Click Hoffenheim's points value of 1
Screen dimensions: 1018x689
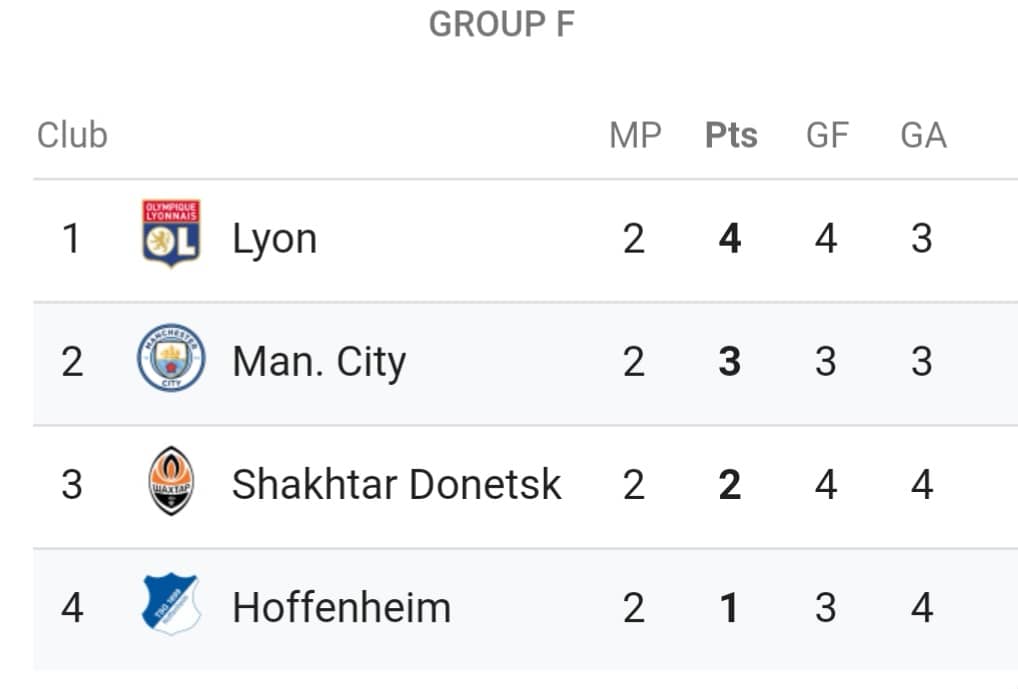point(730,608)
